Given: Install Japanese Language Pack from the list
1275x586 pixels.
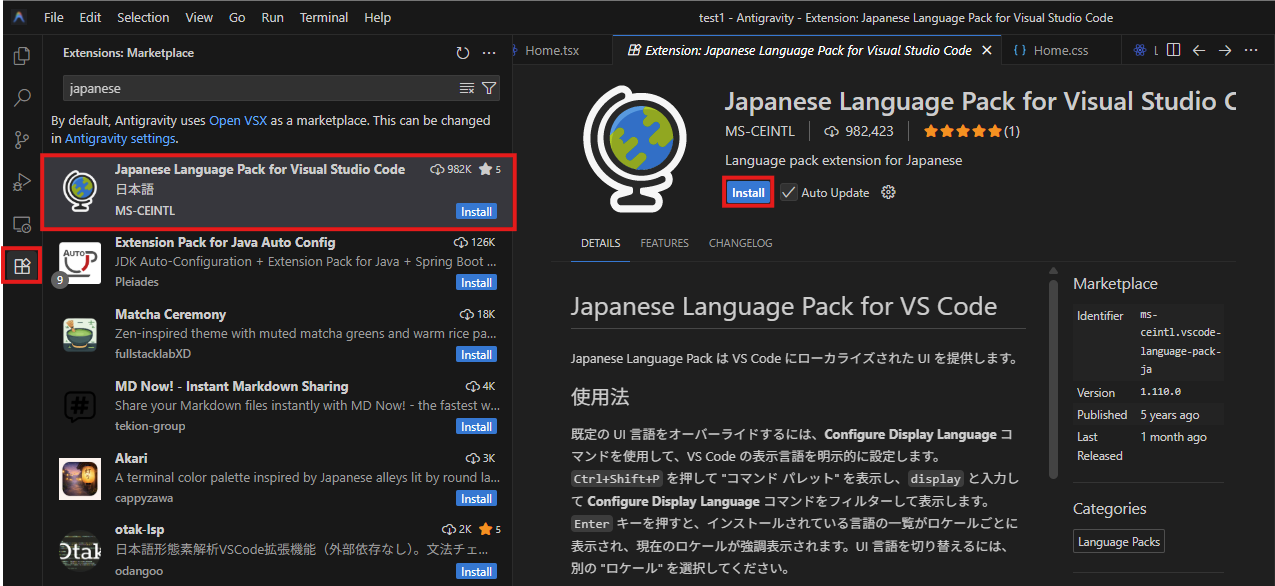Looking at the screenshot, I should 476,211.
